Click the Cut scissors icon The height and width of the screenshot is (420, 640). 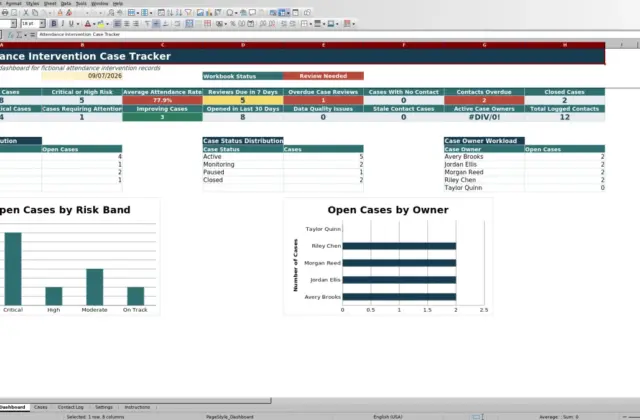pos(26,13)
